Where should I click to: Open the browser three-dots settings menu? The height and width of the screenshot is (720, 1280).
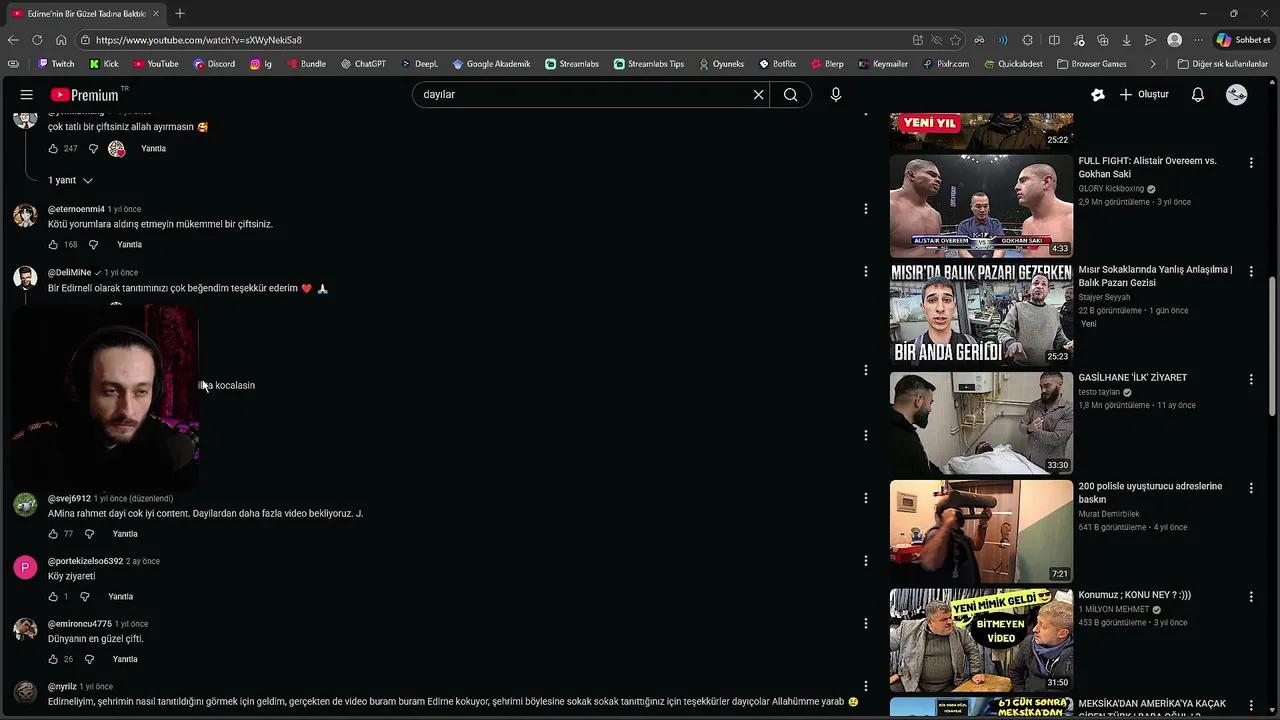pos(1199,40)
